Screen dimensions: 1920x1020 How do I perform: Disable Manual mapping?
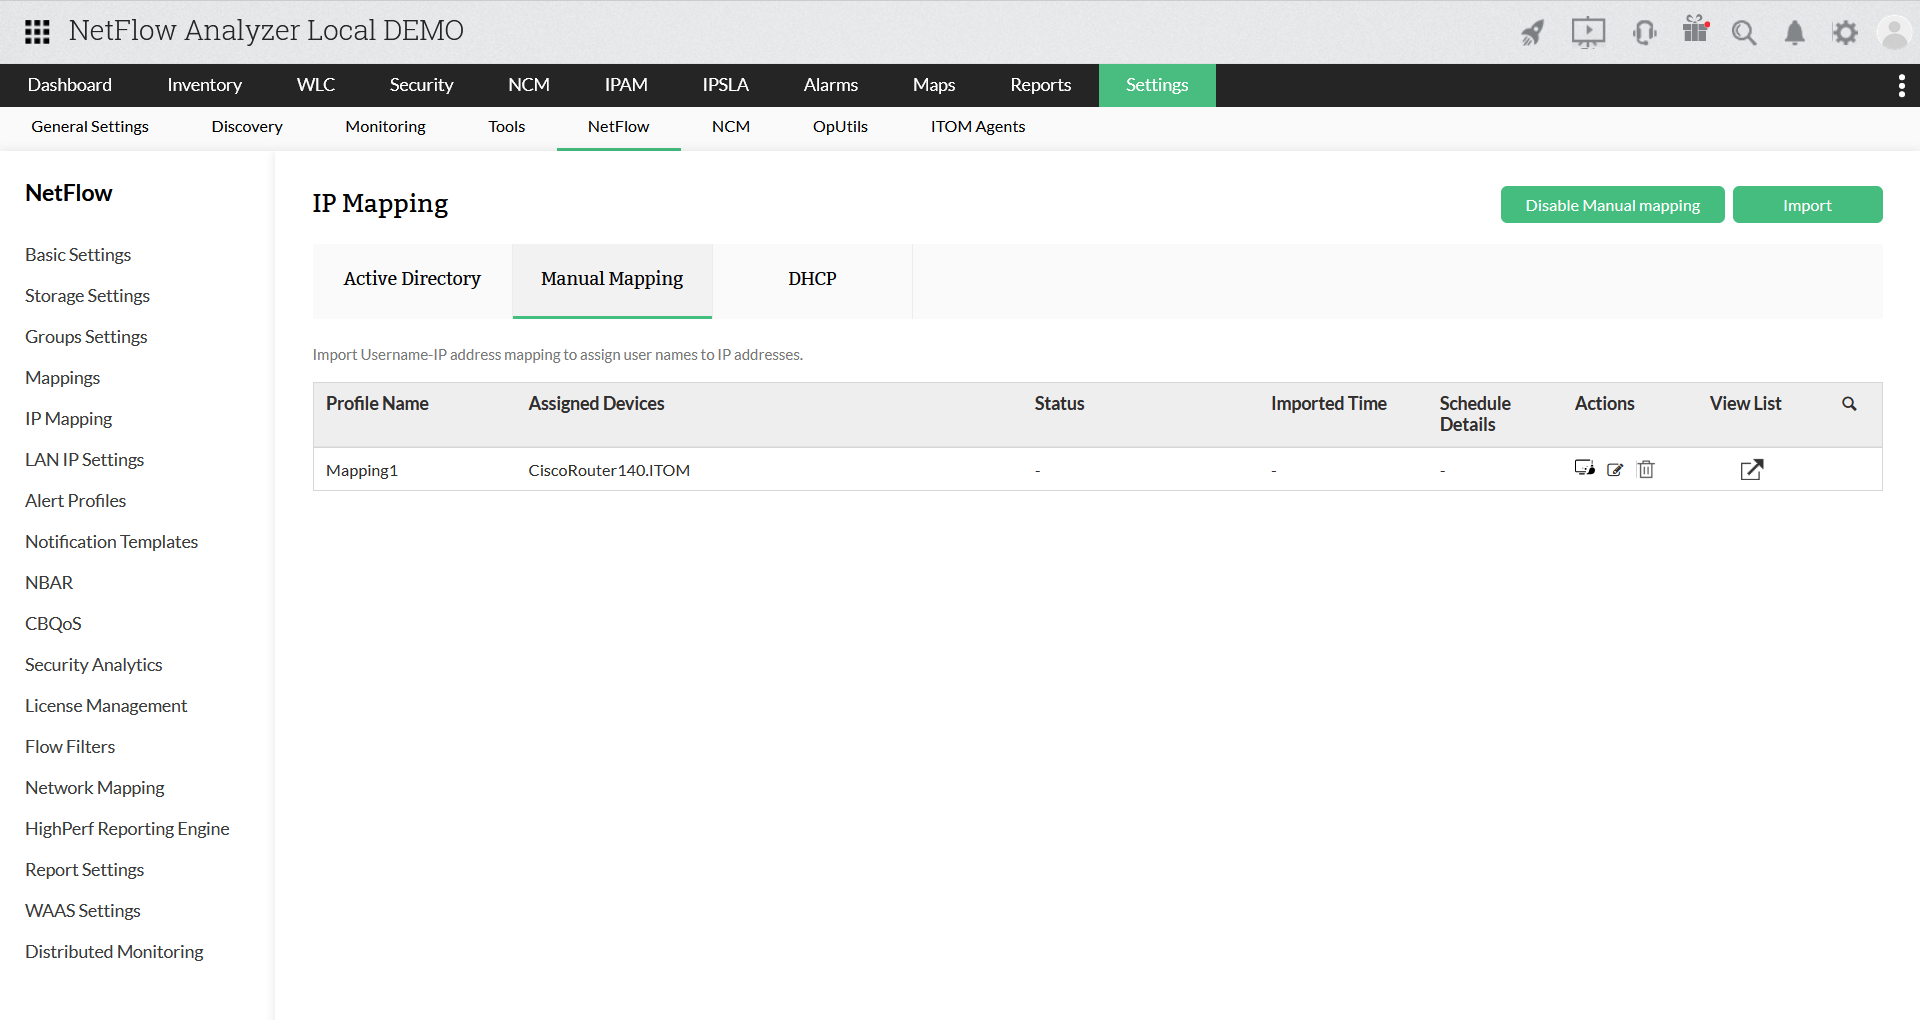coord(1611,204)
